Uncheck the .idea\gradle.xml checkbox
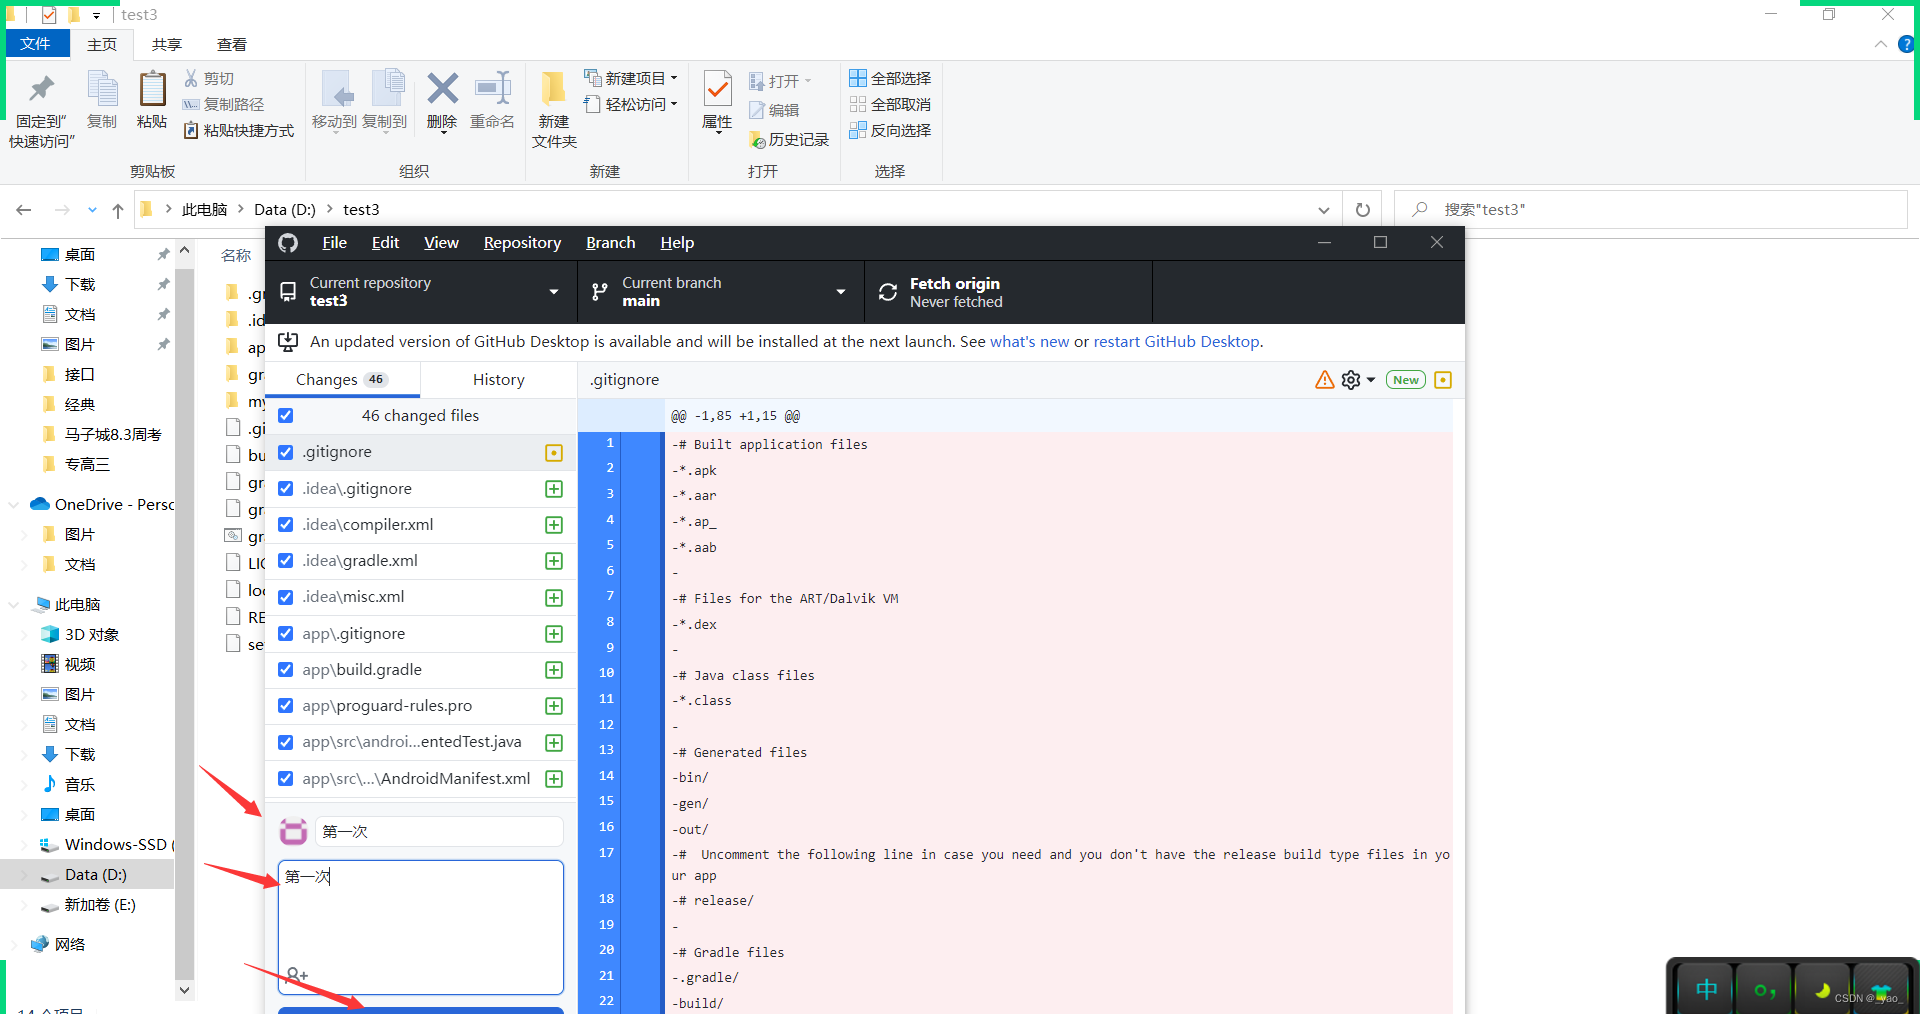Viewport: 1920px width, 1014px height. point(286,560)
